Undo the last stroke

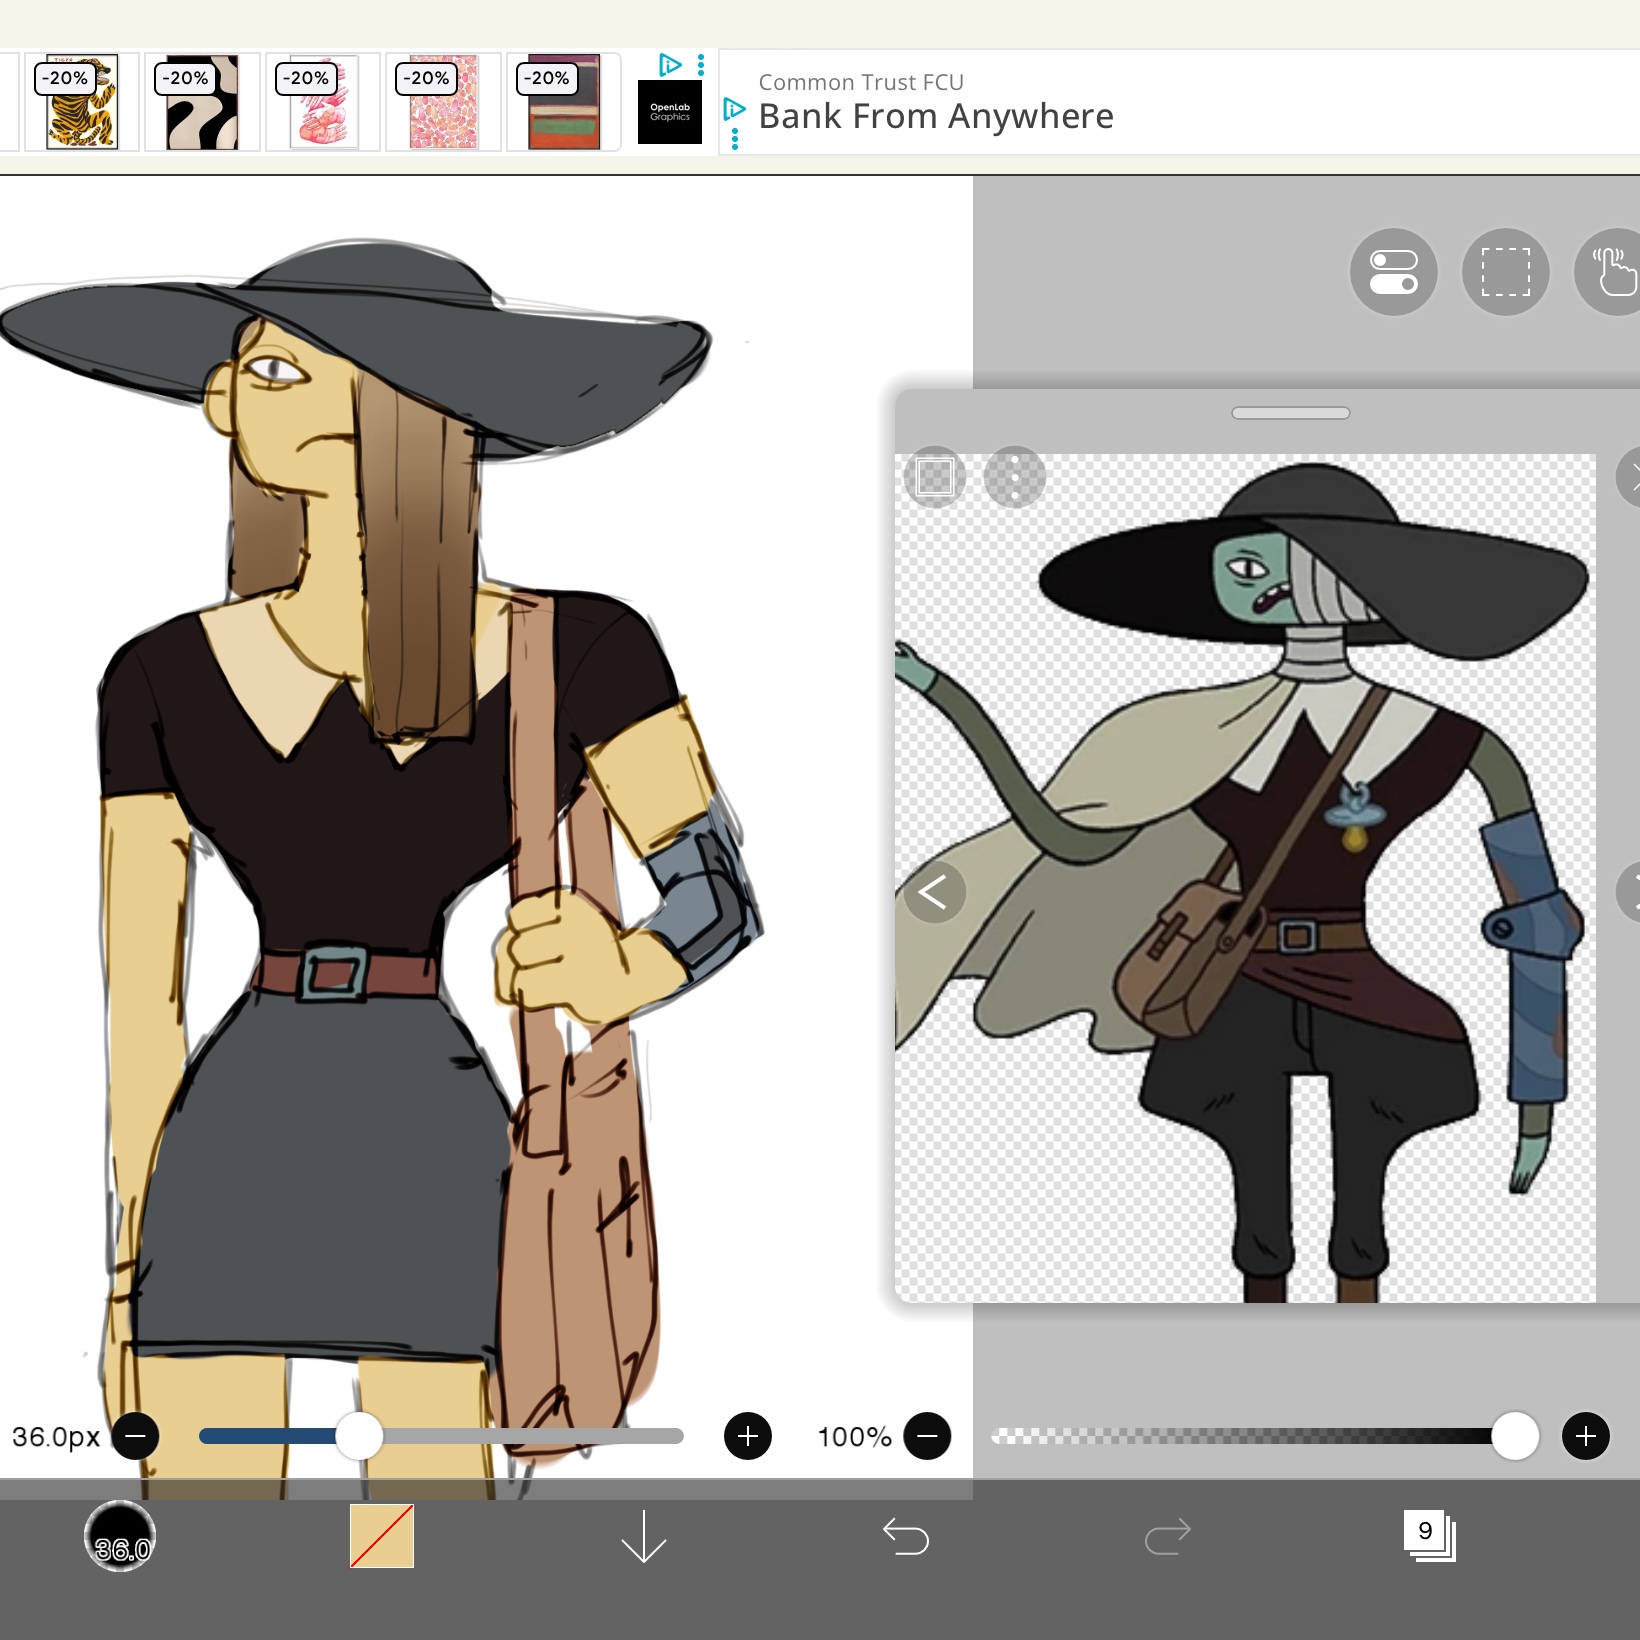click(x=906, y=1536)
